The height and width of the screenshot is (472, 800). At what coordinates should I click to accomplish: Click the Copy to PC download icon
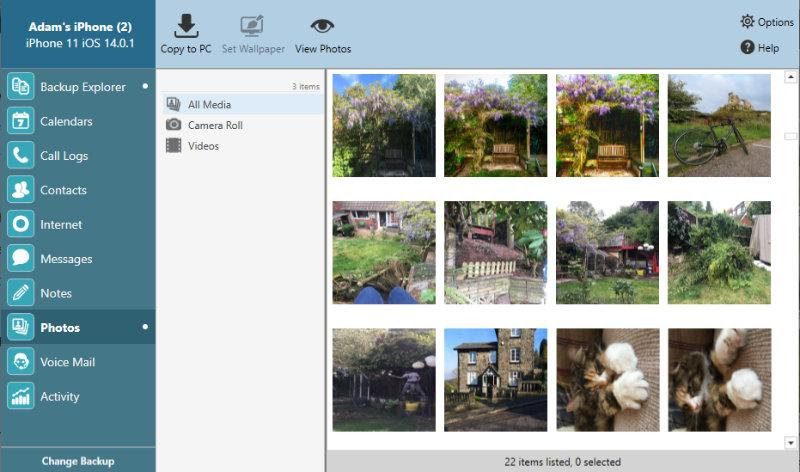185,26
